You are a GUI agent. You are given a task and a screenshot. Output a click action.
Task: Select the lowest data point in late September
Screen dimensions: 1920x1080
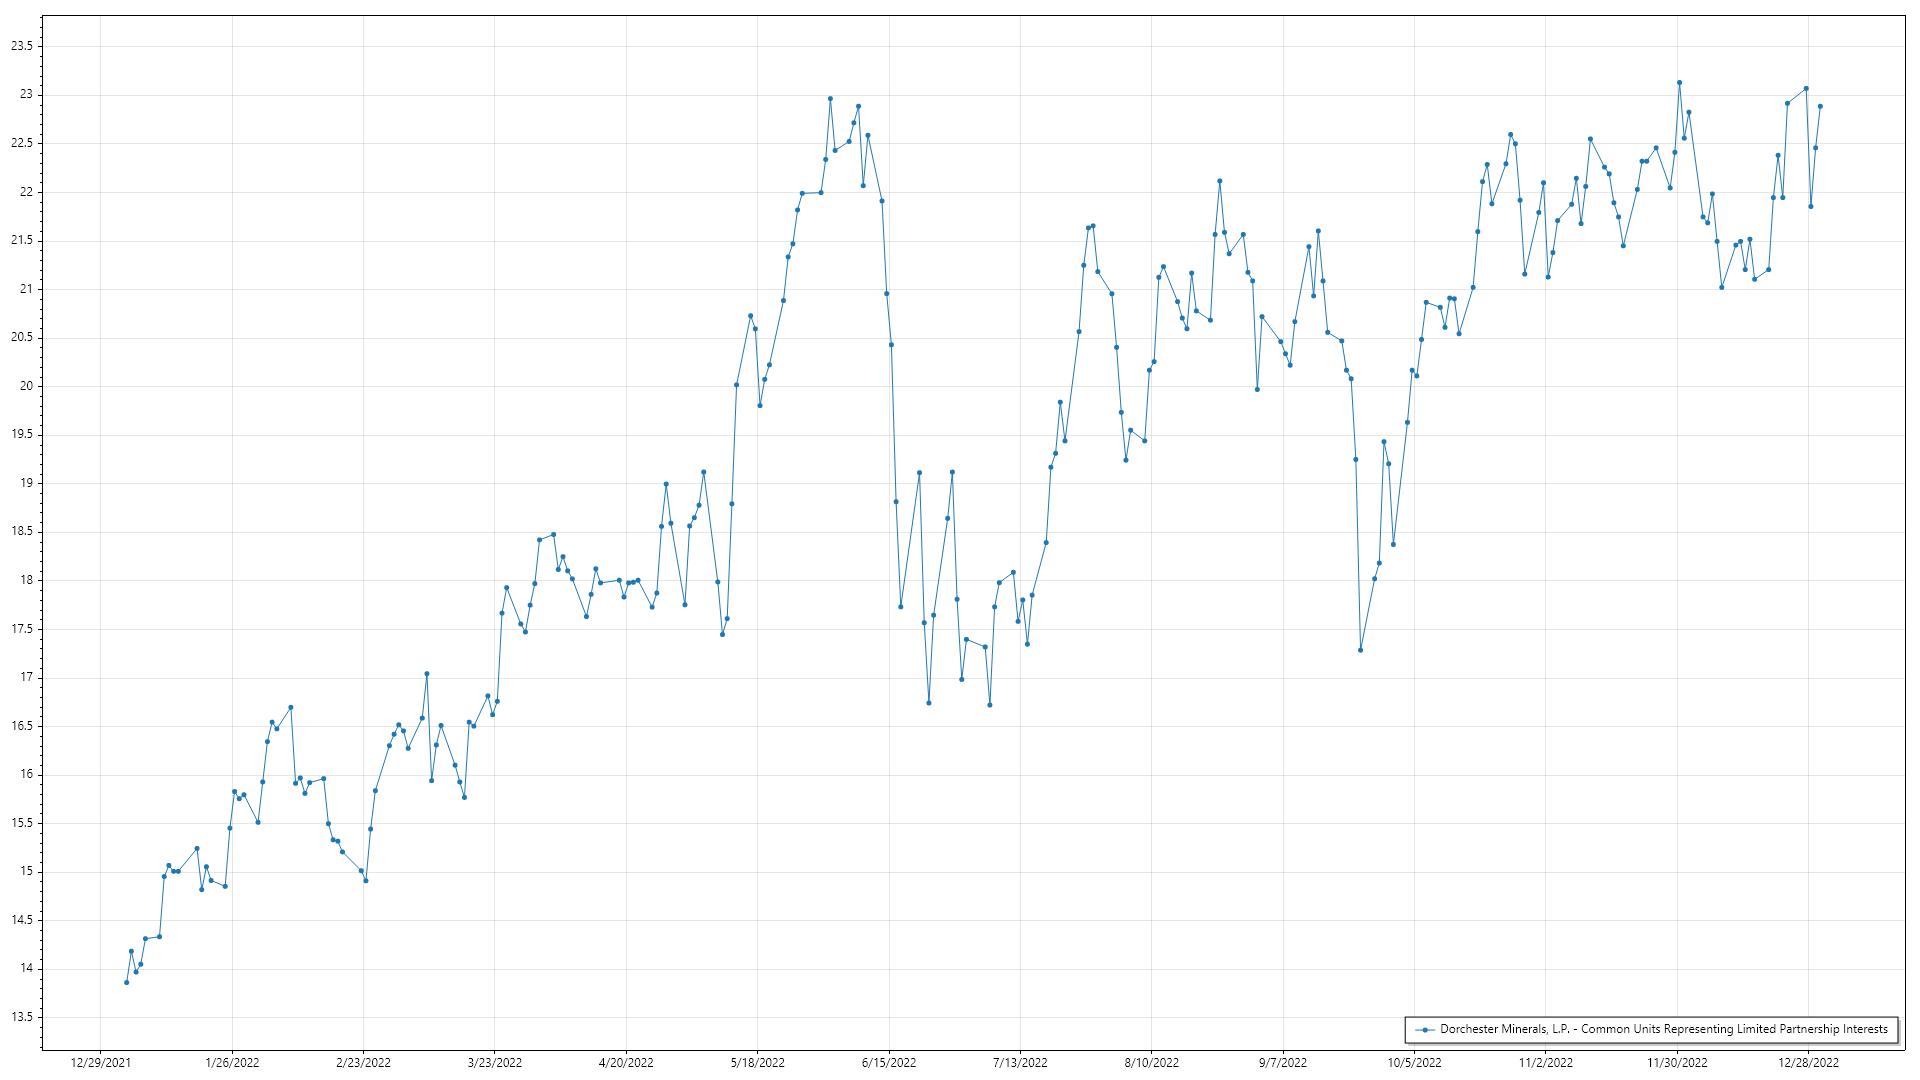tap(1360, 650)
